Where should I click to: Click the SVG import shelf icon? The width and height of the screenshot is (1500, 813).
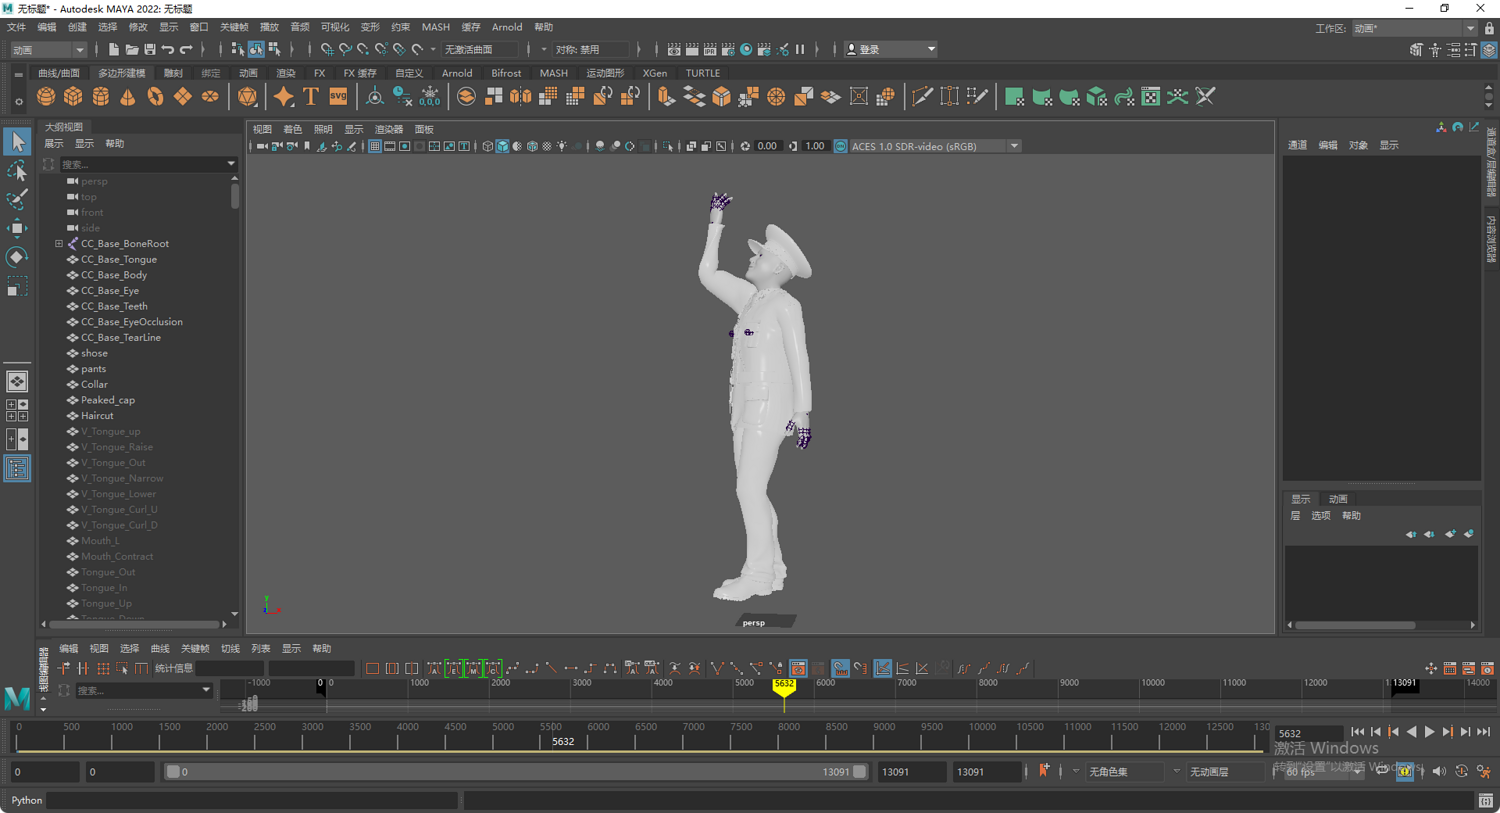point(338,97)
